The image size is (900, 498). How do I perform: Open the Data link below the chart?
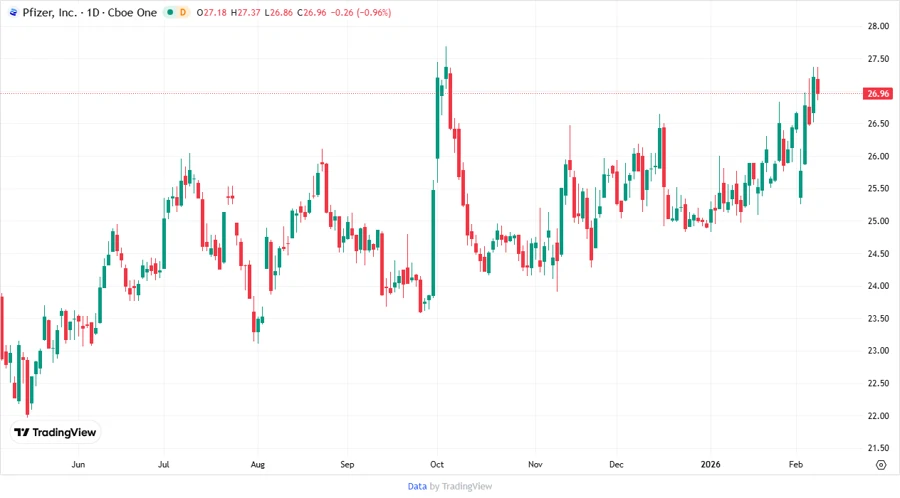coord(417,486)
